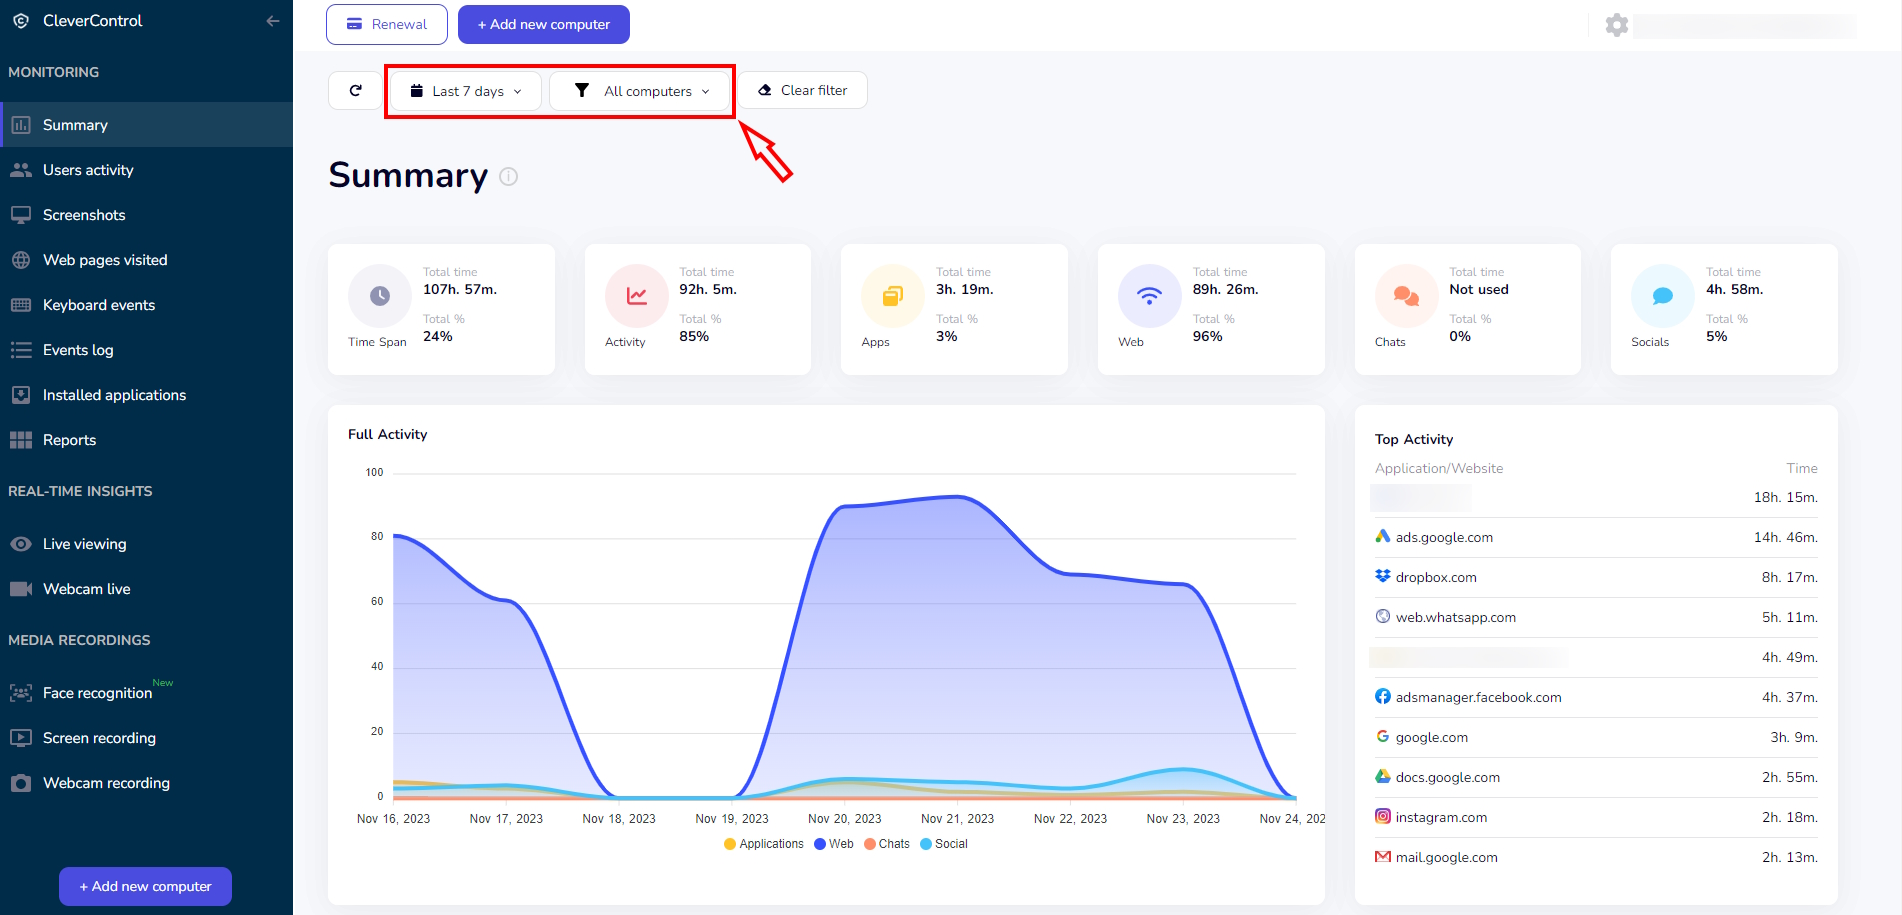Click the Summary info icon

click(x=508, y=176)
